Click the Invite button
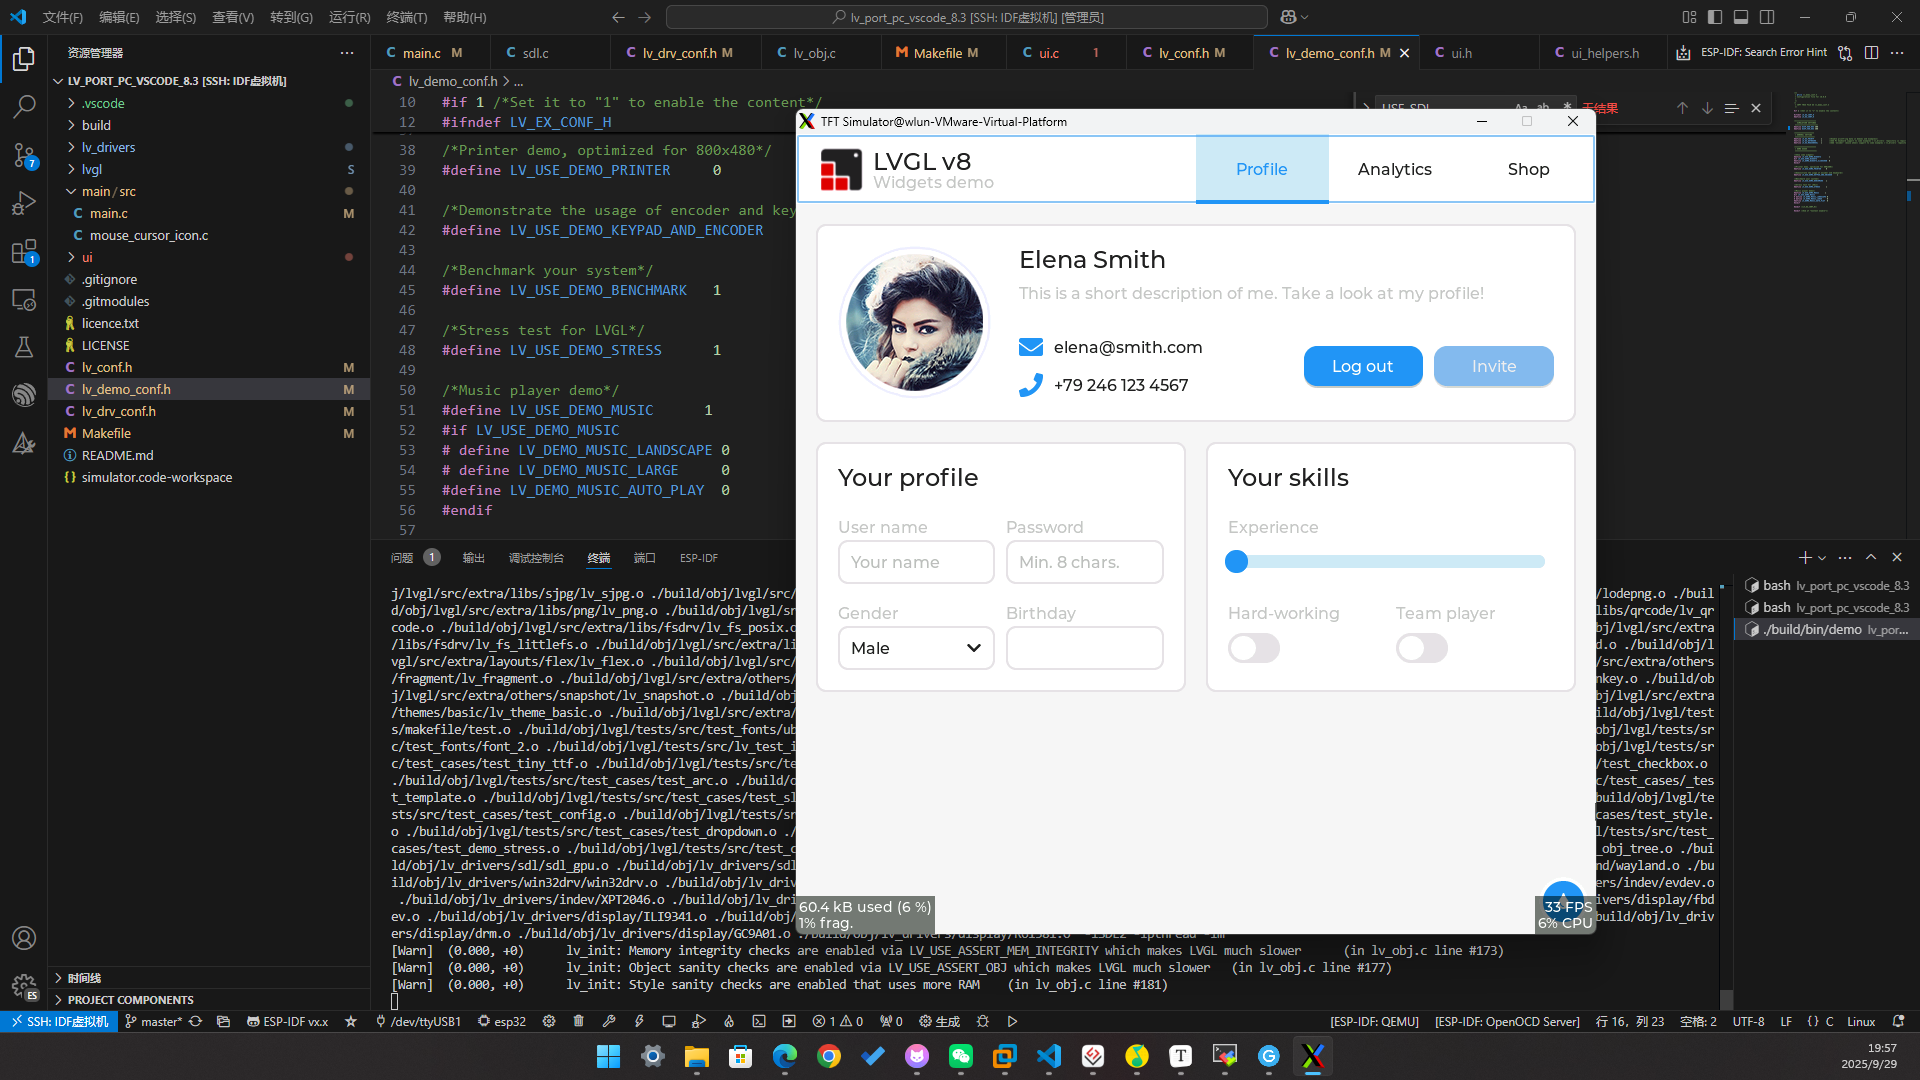 click(x=1493, y=366)
